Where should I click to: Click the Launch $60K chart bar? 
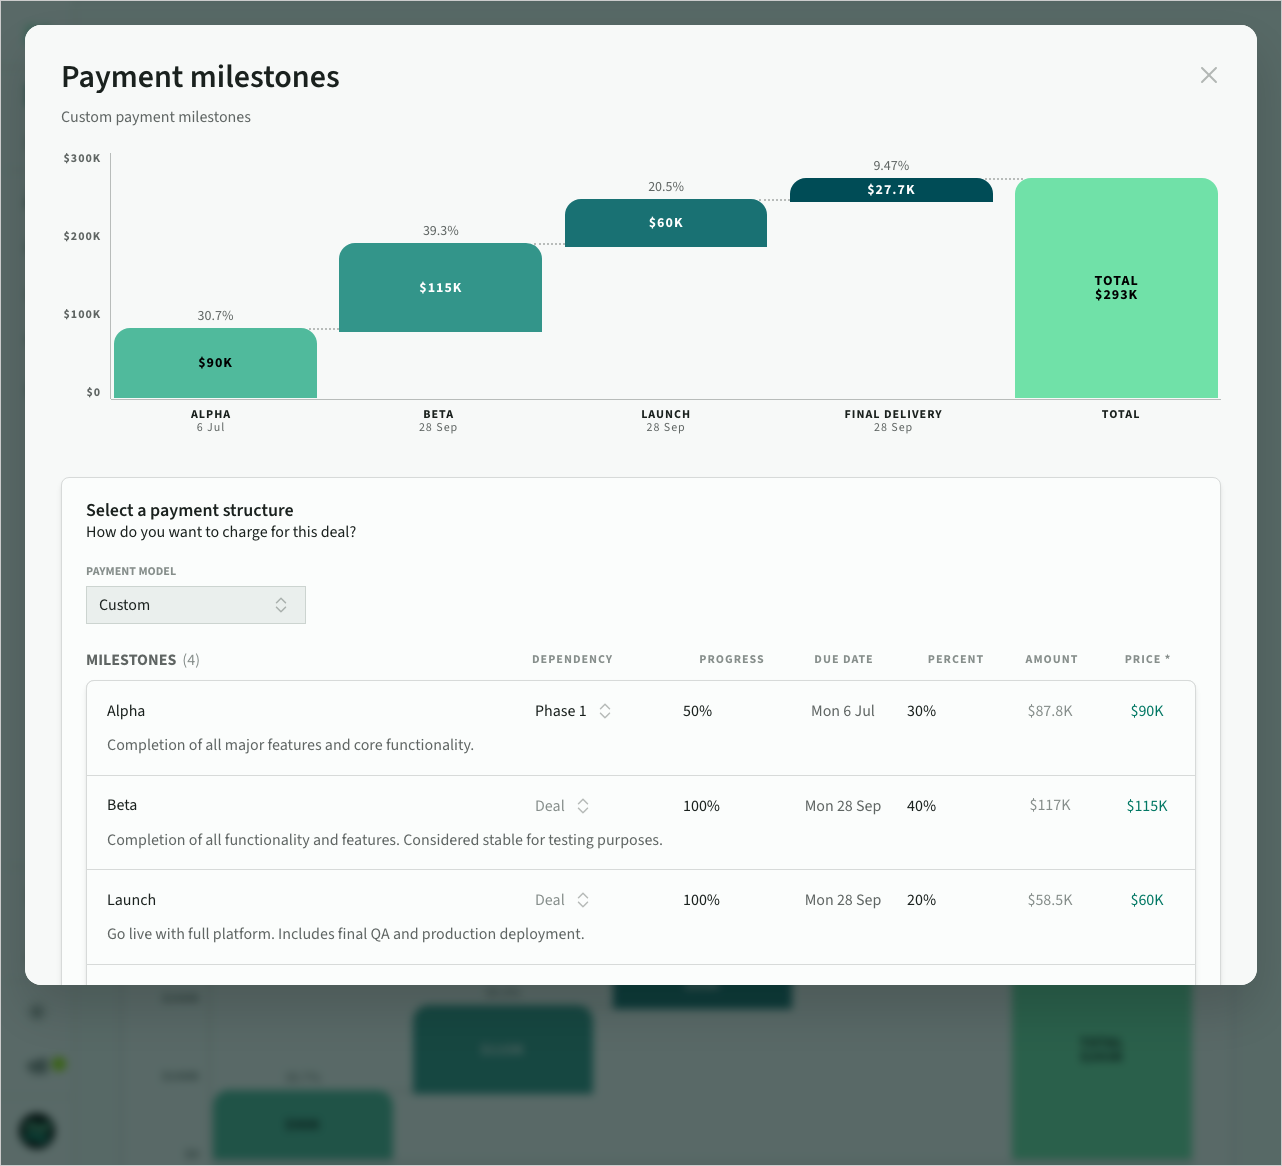pyautogui.click(x=665, y=223)
